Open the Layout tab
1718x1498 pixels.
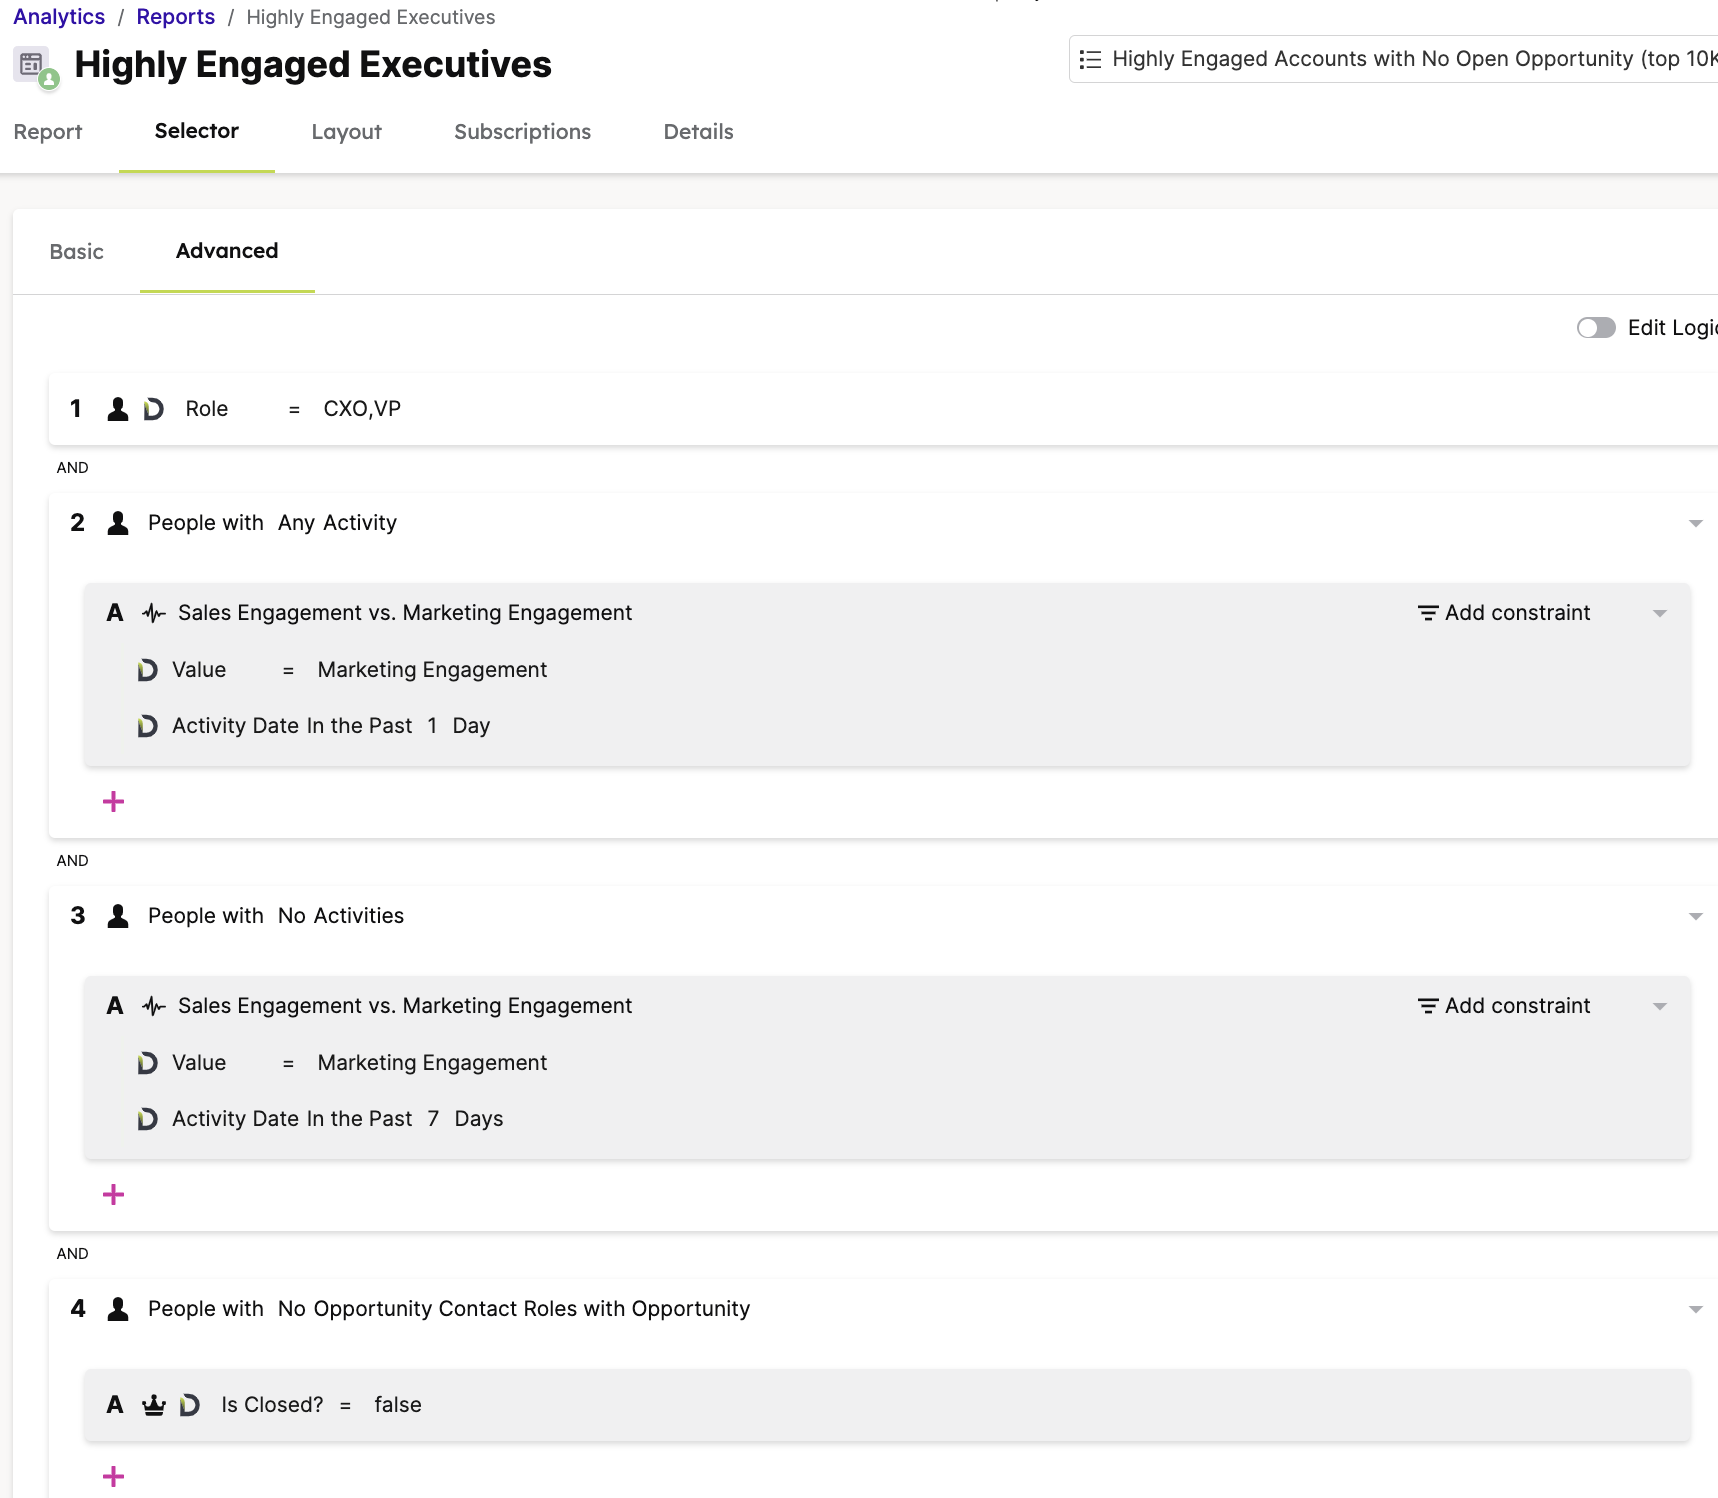point(346,132)
